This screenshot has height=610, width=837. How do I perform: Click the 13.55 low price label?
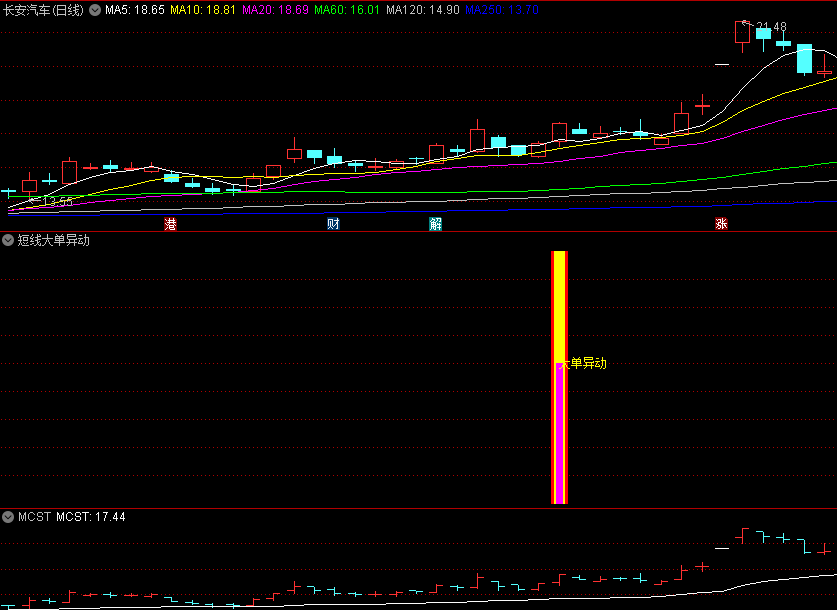tap(58, 202)
